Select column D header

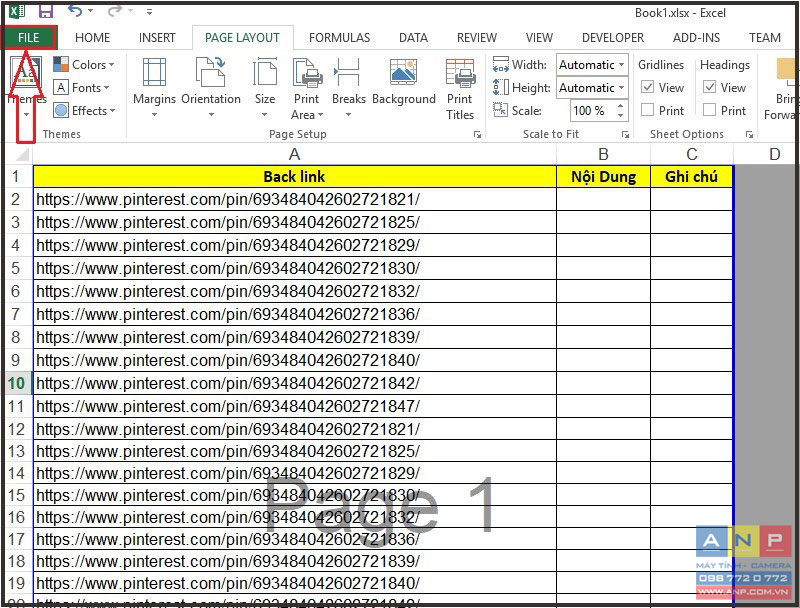pyautogui.click(x=774, y=154)
